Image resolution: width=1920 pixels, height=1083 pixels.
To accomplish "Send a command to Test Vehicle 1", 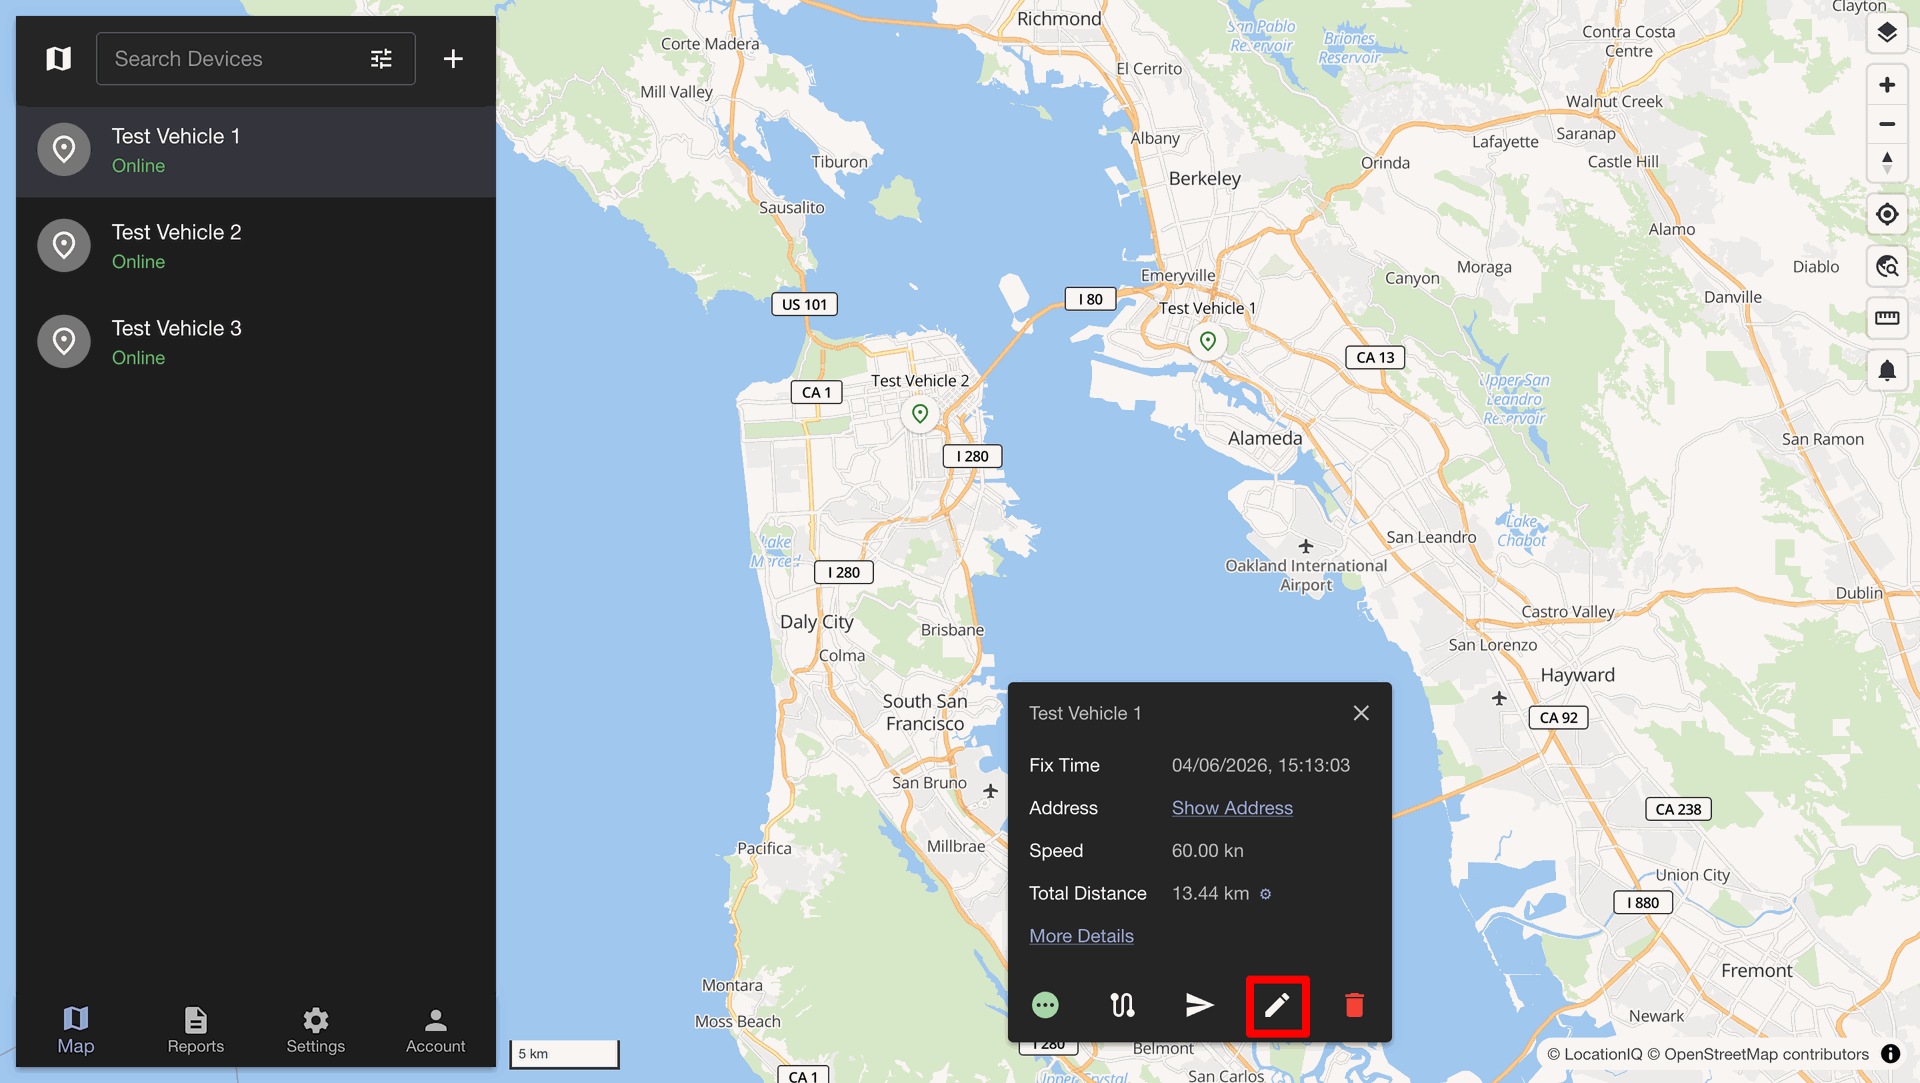I will click(x=1200, y=1005).
